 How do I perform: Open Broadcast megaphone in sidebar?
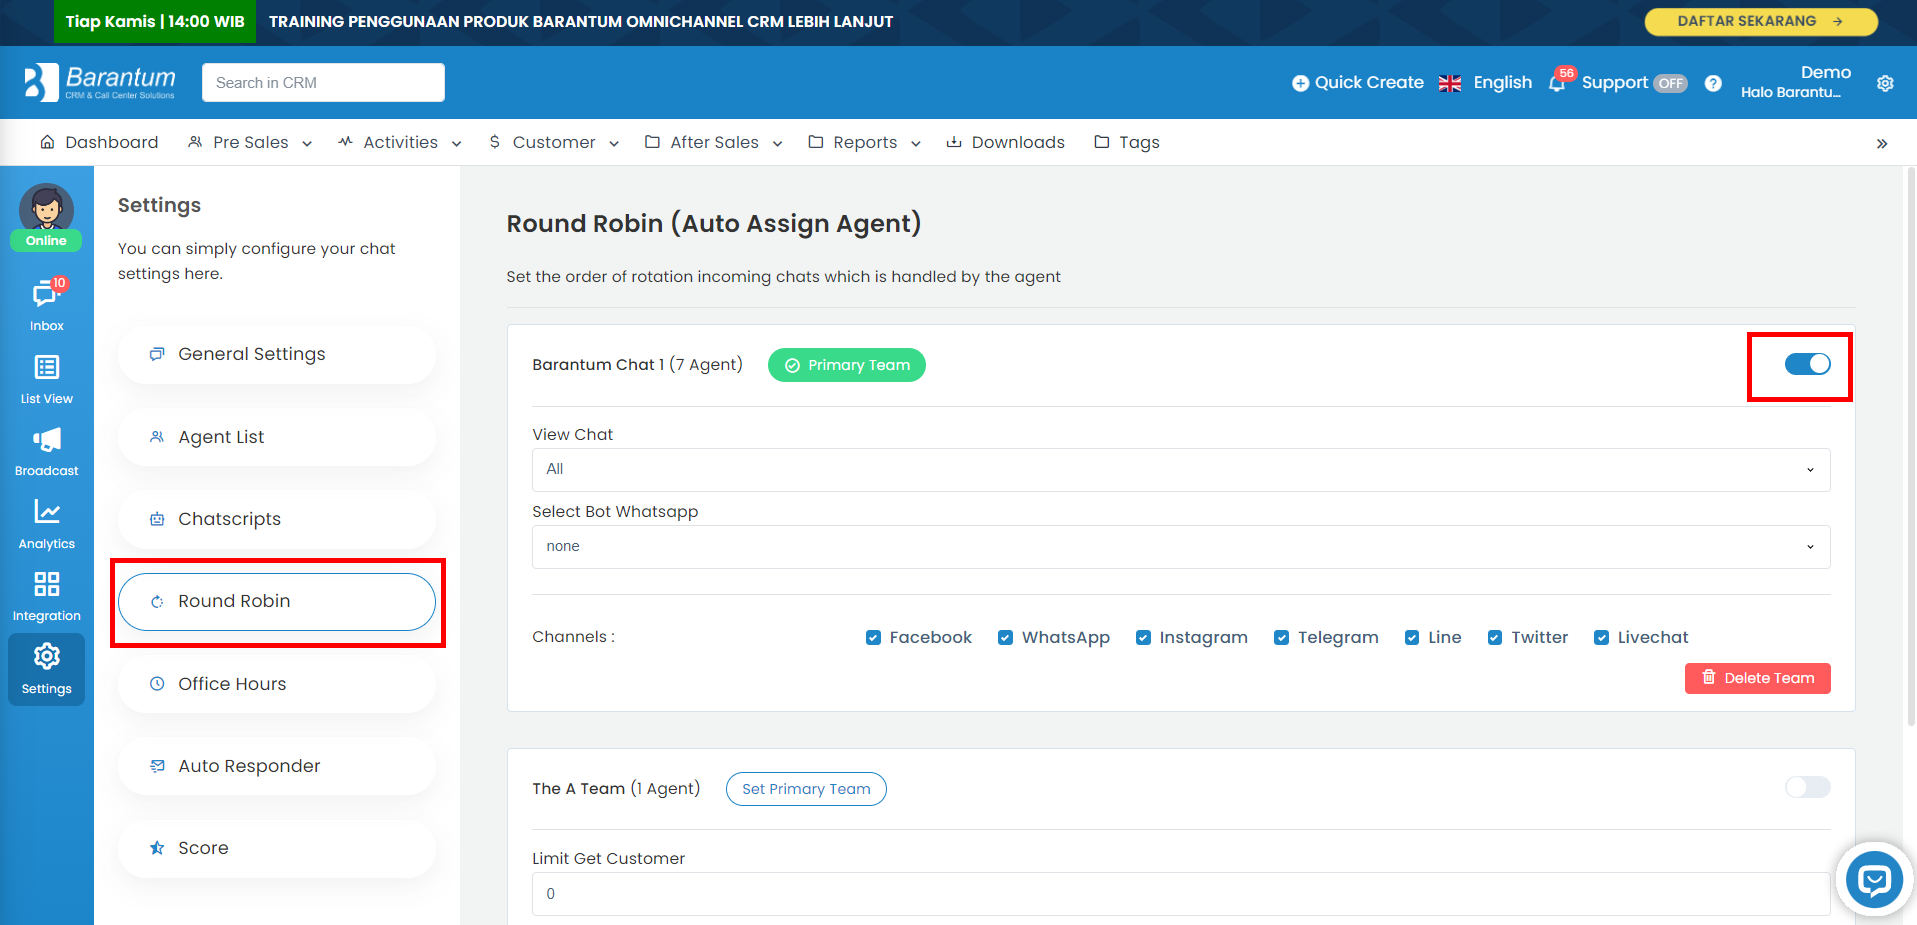pyautogui.click(x=47, y=451)
